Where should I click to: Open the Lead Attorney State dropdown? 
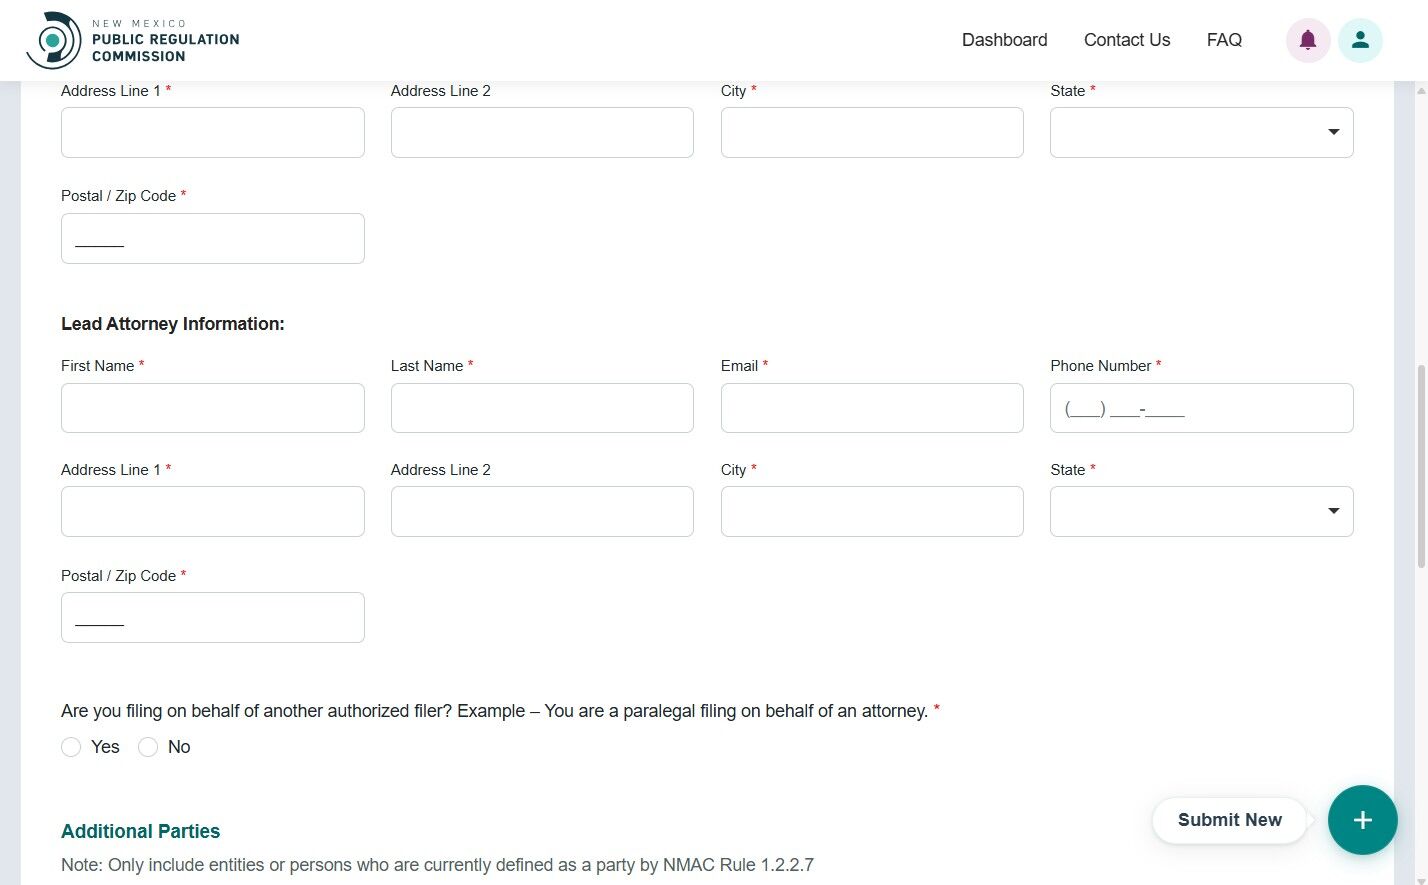pyautogui.click(x=1201, y=511)
